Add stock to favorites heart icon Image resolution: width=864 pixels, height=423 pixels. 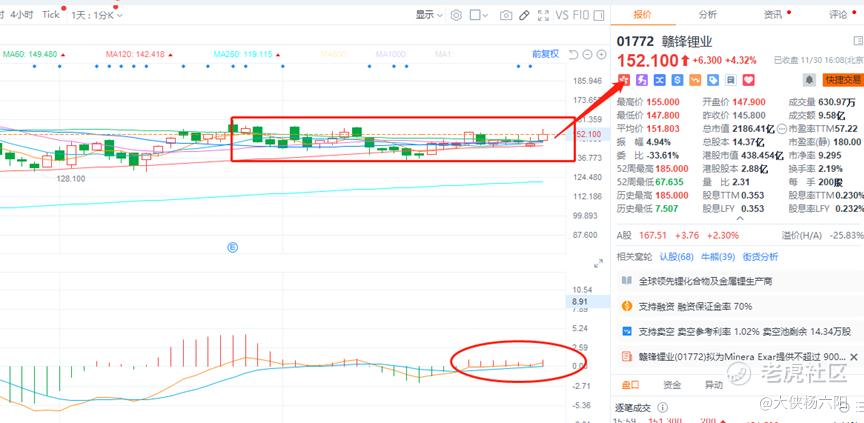coord(748,80)
